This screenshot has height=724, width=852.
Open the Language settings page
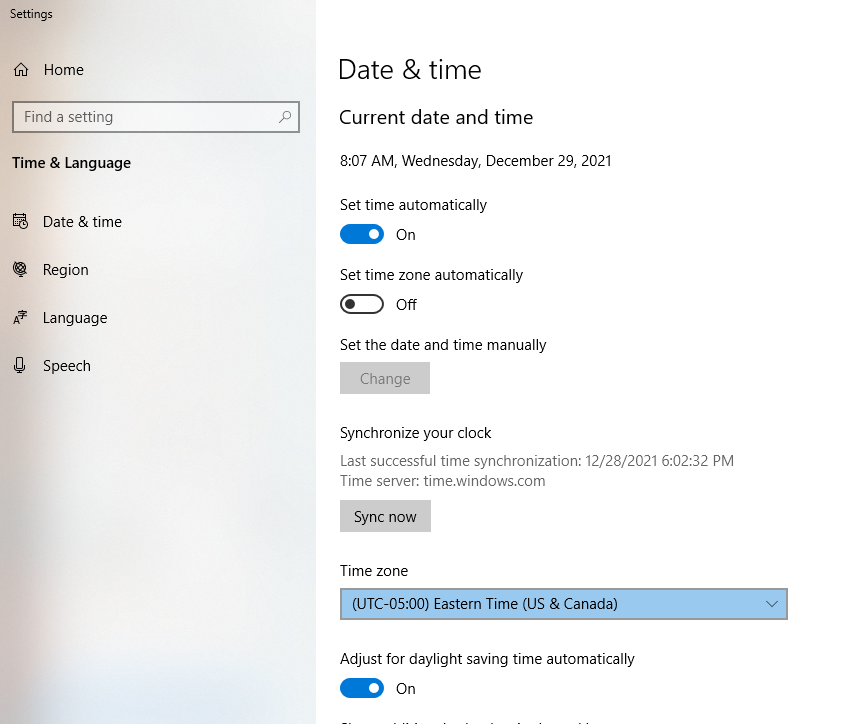[75, 317]
